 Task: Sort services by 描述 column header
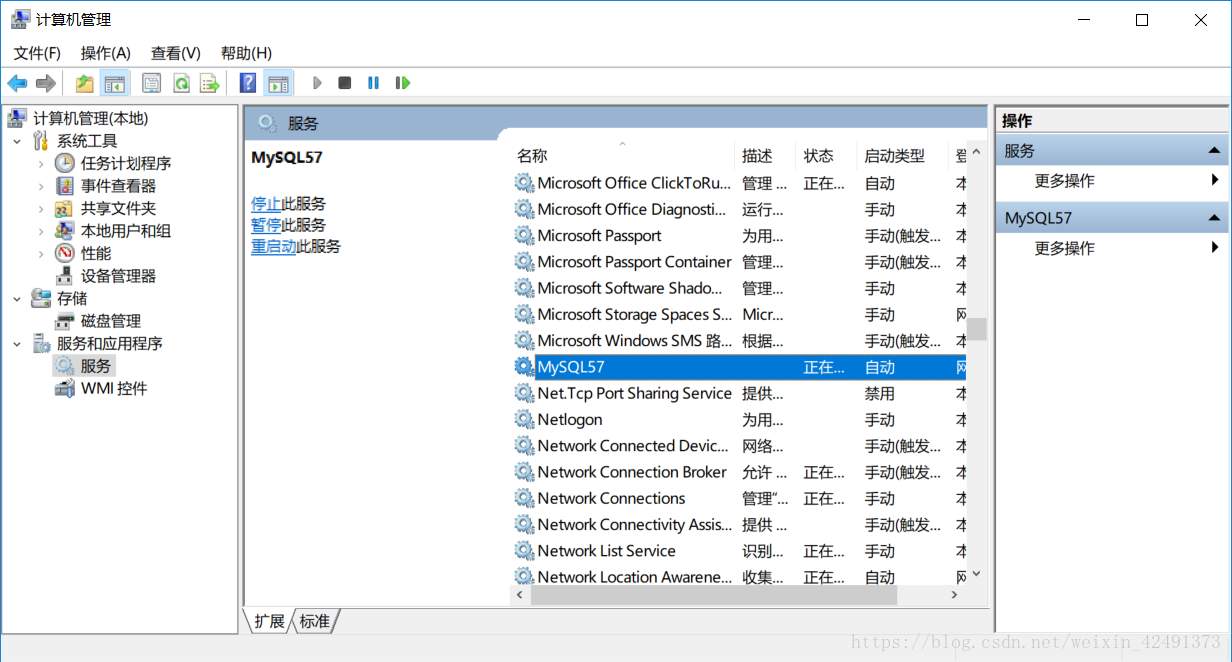(x=765, y=156)
